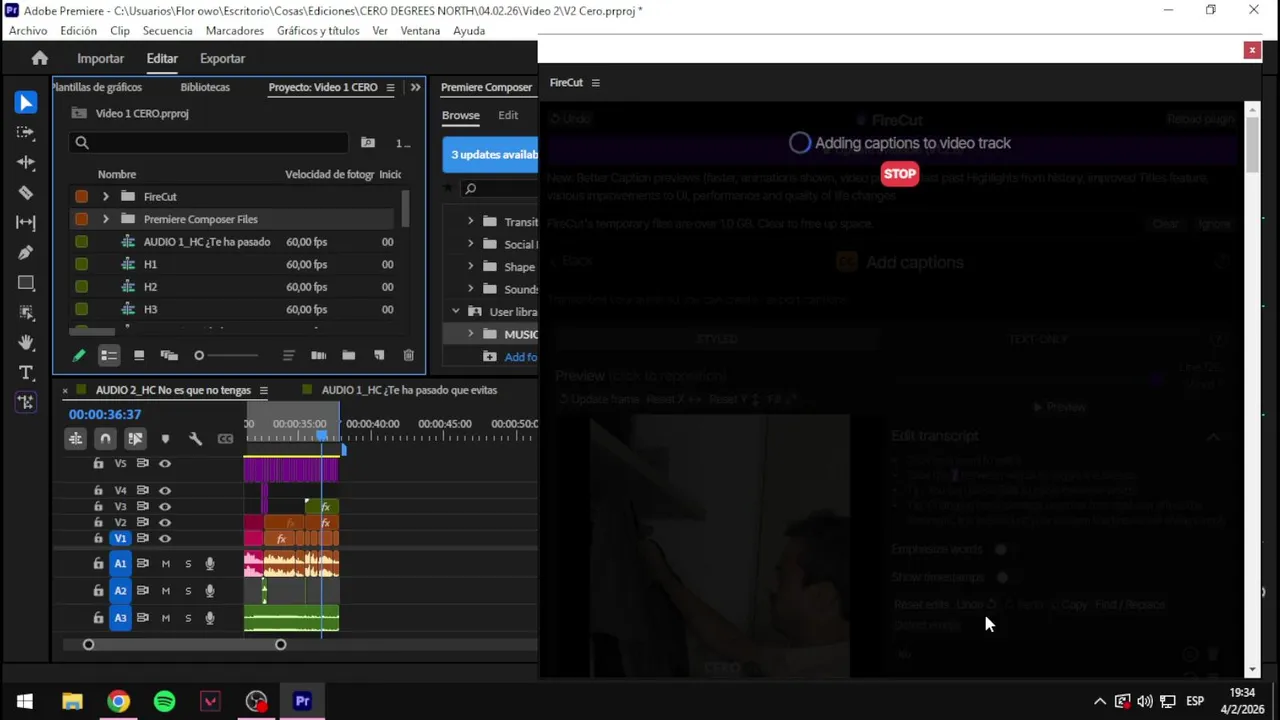Click Automate to Sequence icon

point(318,355)
